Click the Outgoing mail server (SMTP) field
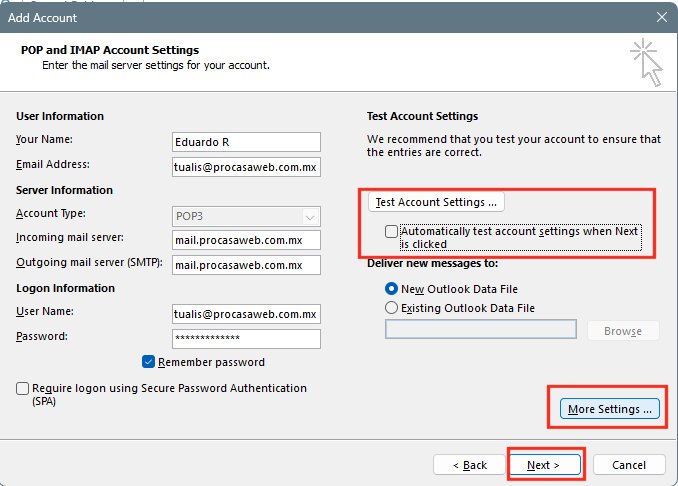 click(246, 265)
